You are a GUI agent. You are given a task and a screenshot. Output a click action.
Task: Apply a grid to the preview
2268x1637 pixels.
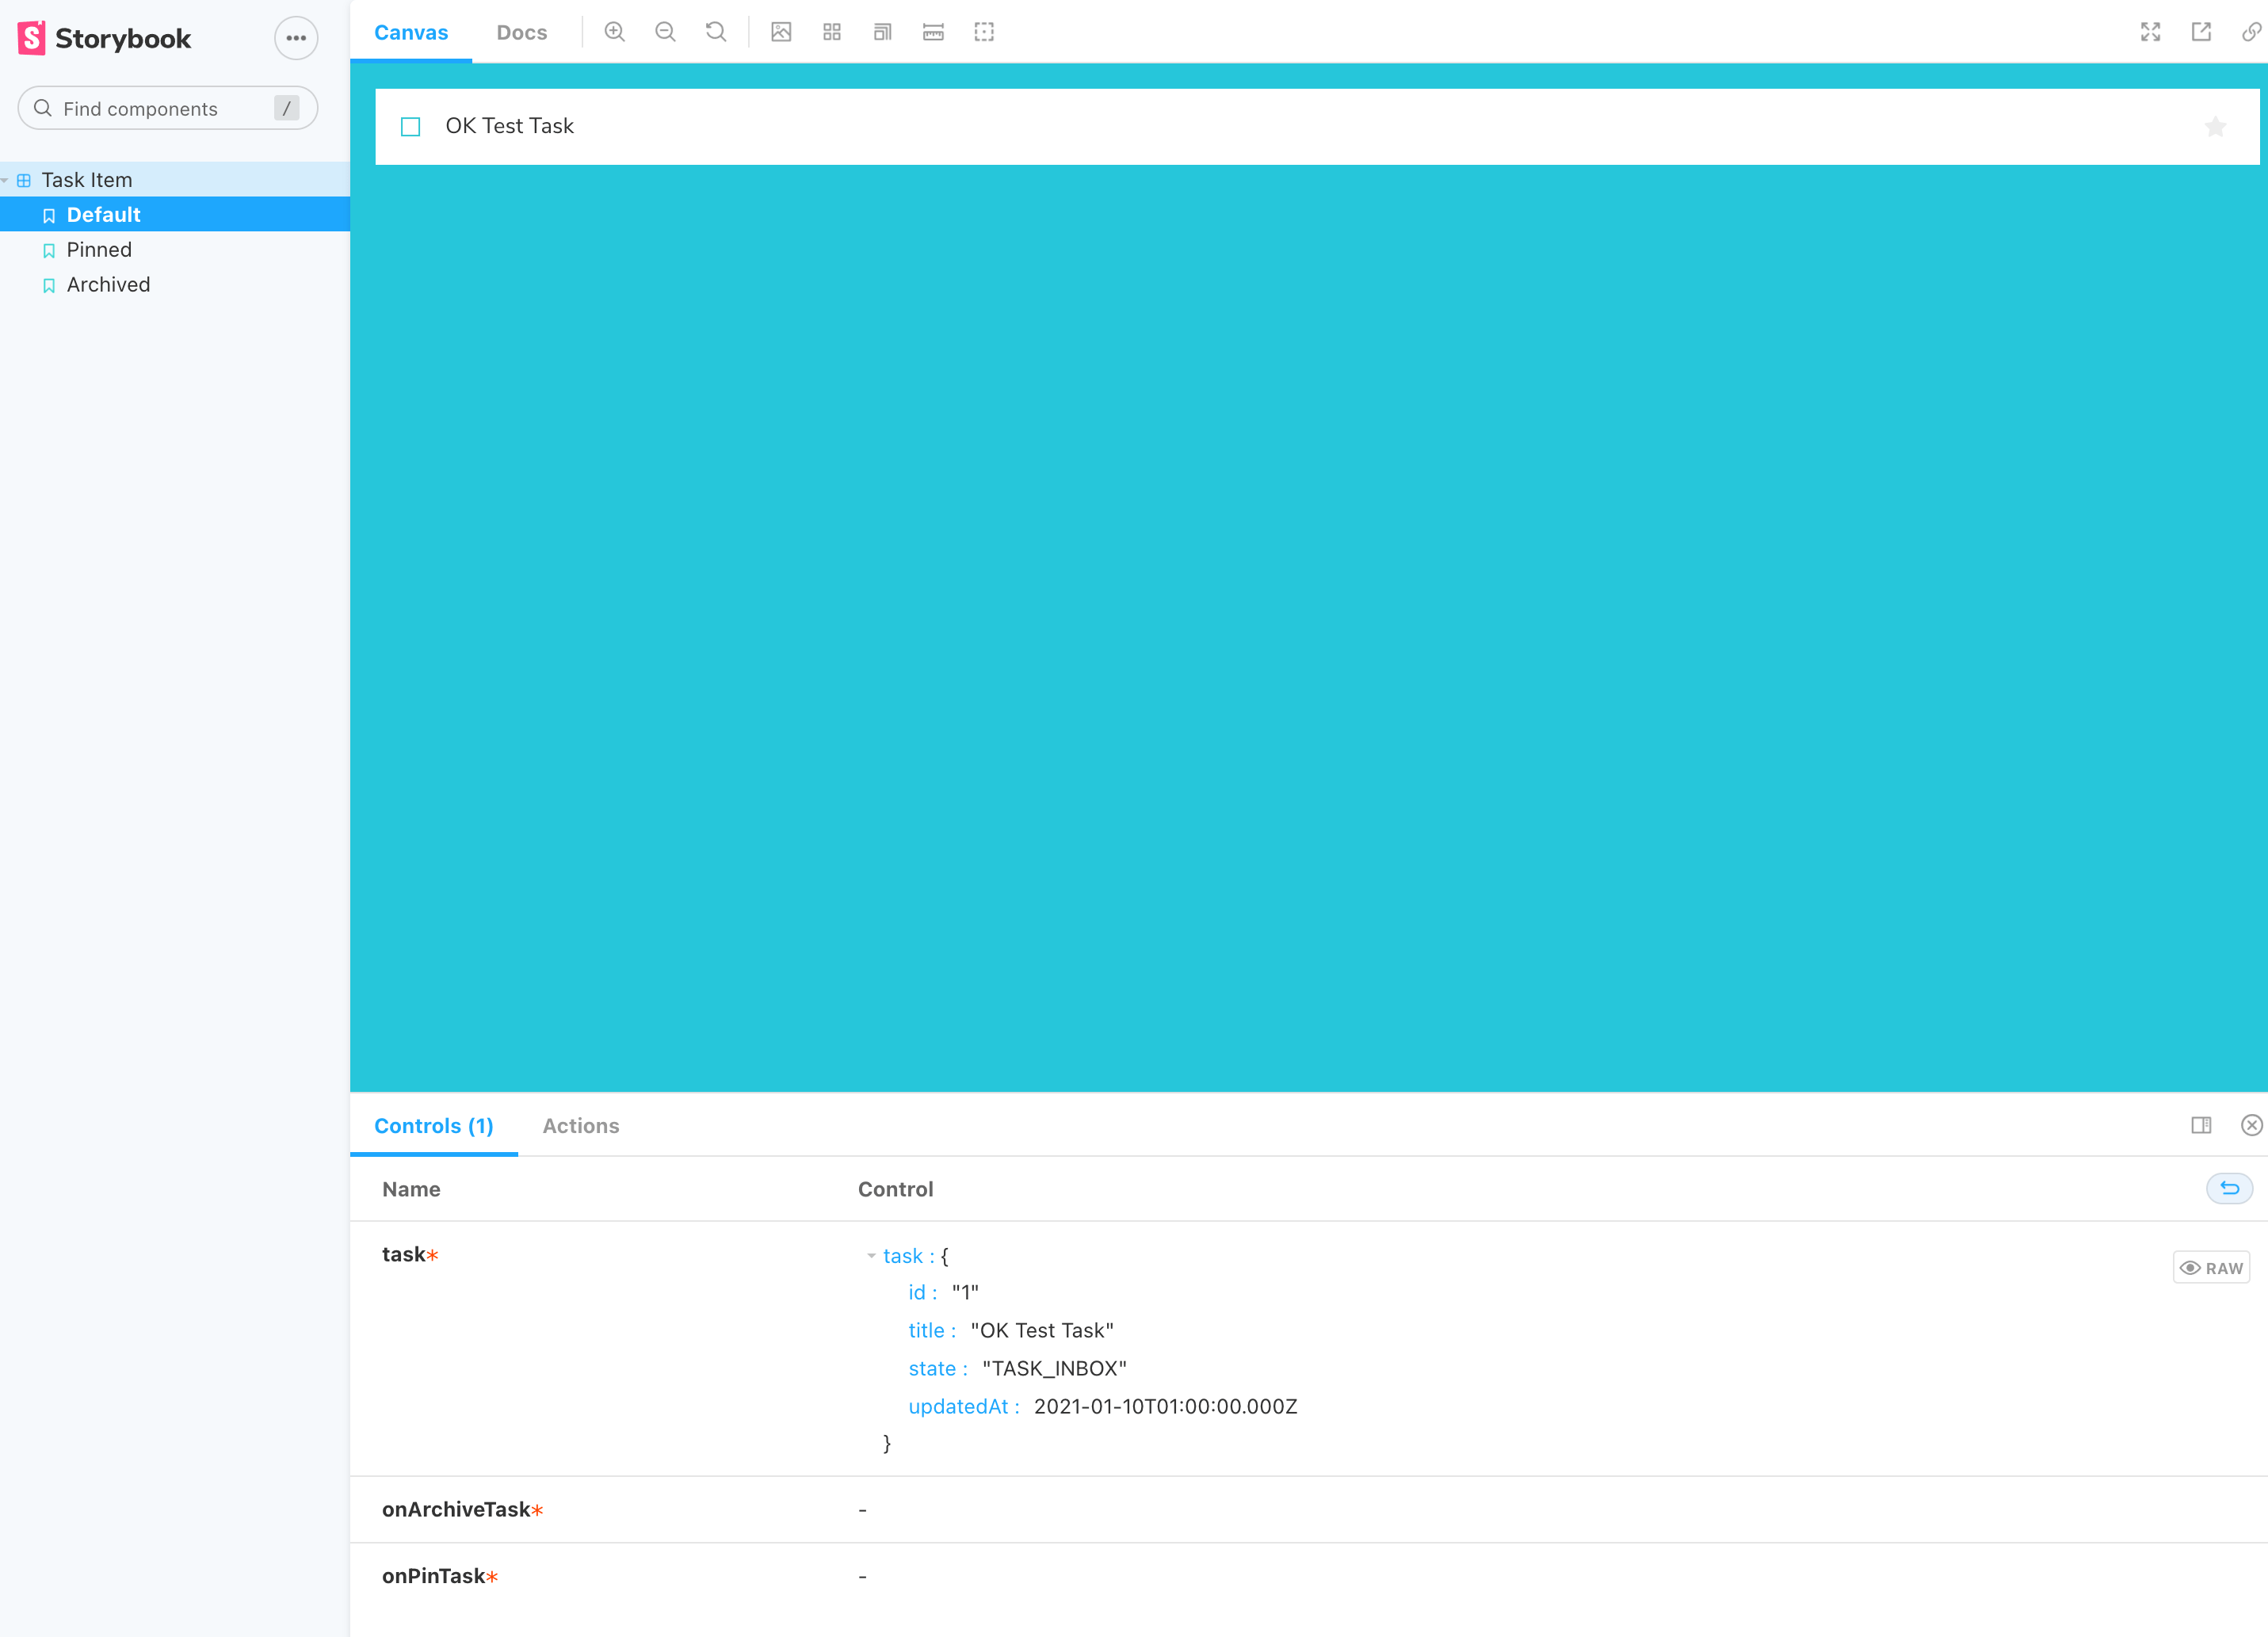pos(831,32)
